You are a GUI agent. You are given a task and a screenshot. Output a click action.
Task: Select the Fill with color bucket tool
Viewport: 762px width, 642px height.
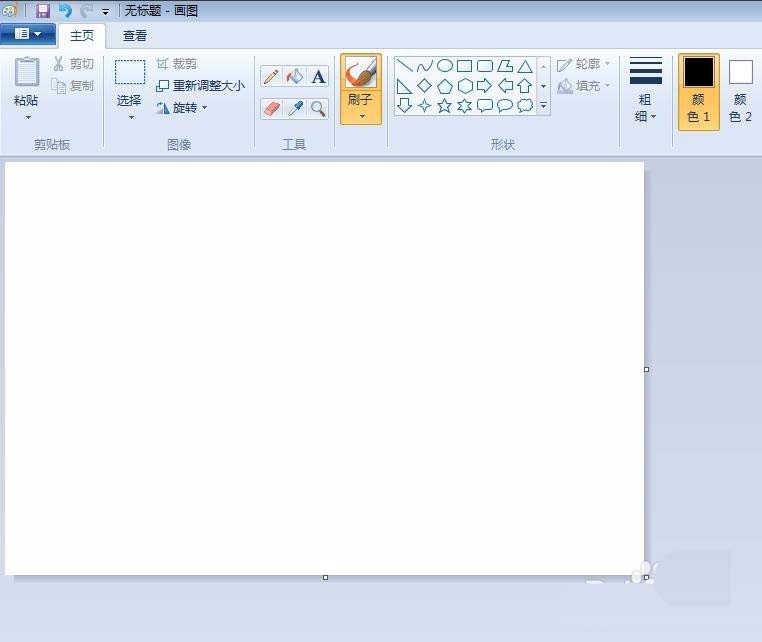pyautogui.click(x=294, y=76)
